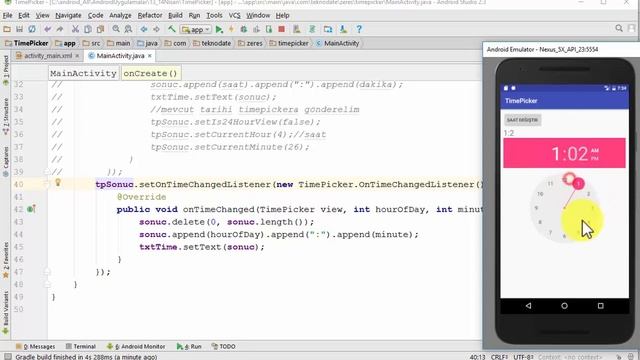Click the Debug bug icon

(244, 29)
